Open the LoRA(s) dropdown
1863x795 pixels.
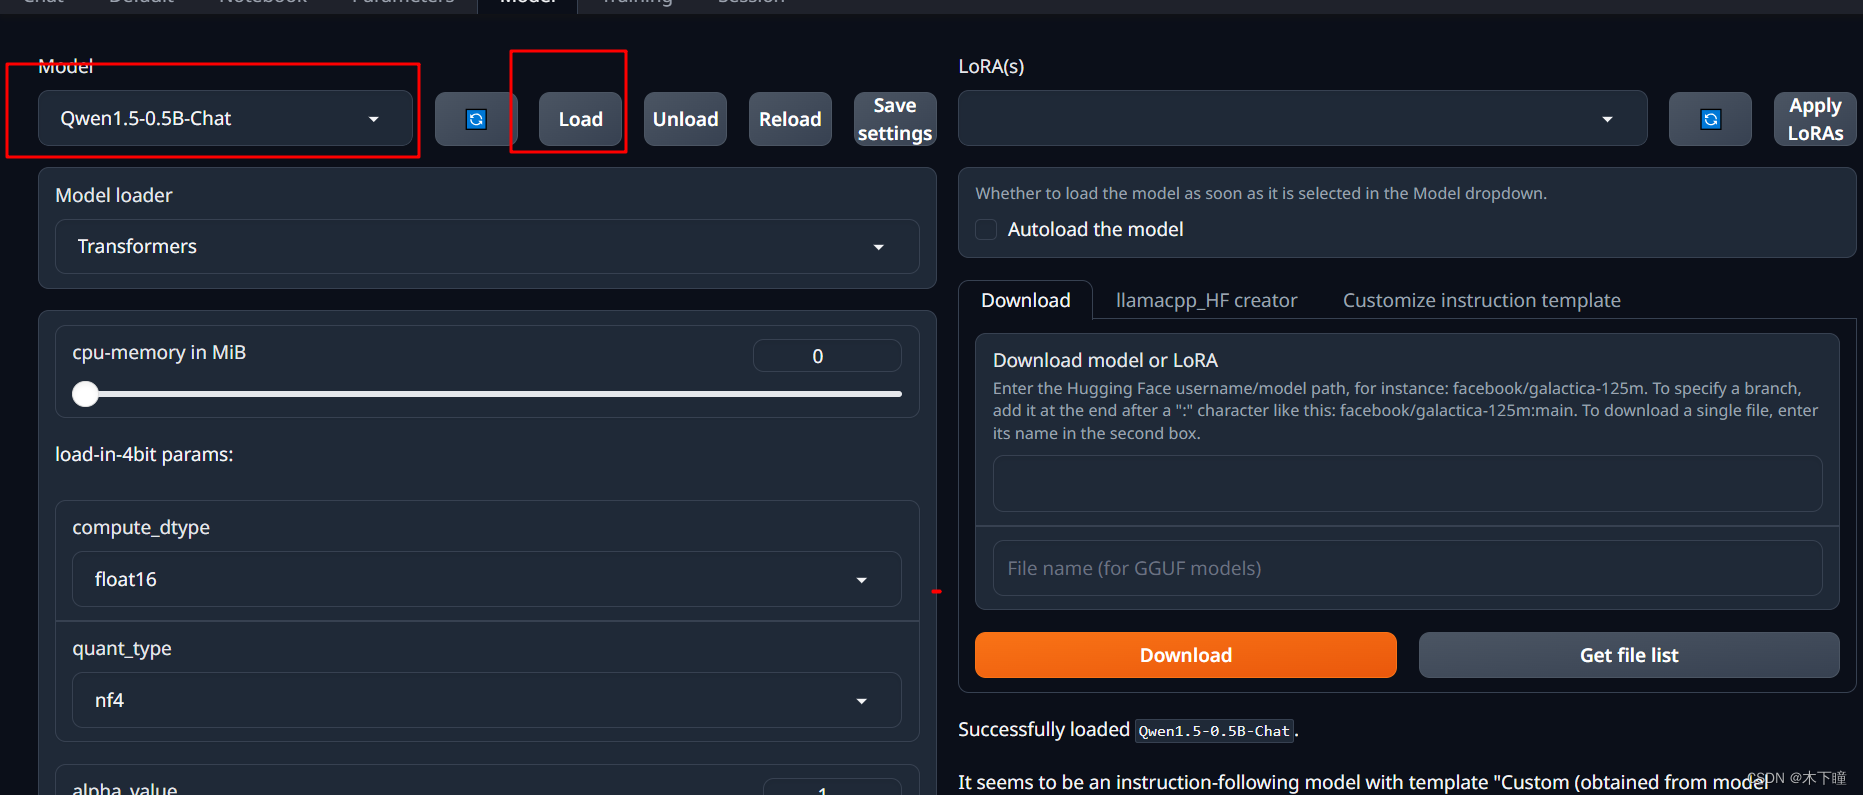pyautogui.click(x=1302, y=118)
